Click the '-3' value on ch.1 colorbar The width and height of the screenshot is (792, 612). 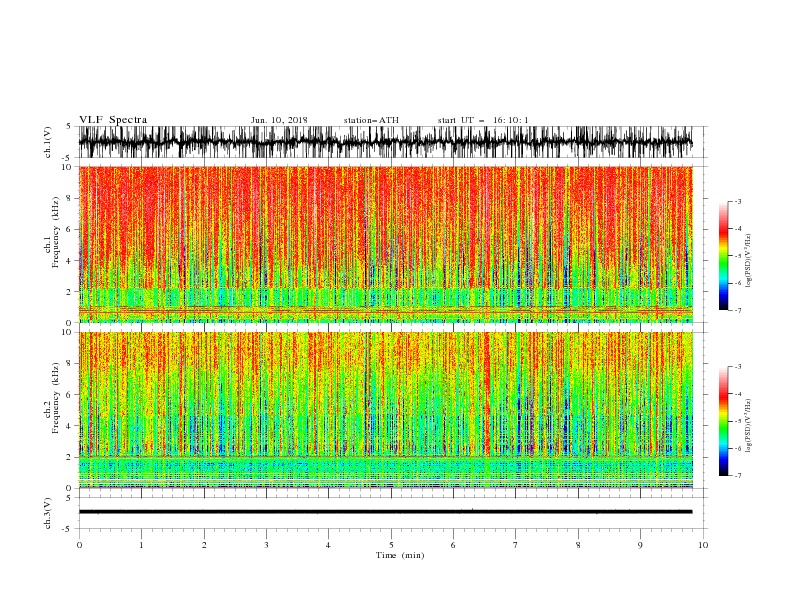(x=737, y=201)
